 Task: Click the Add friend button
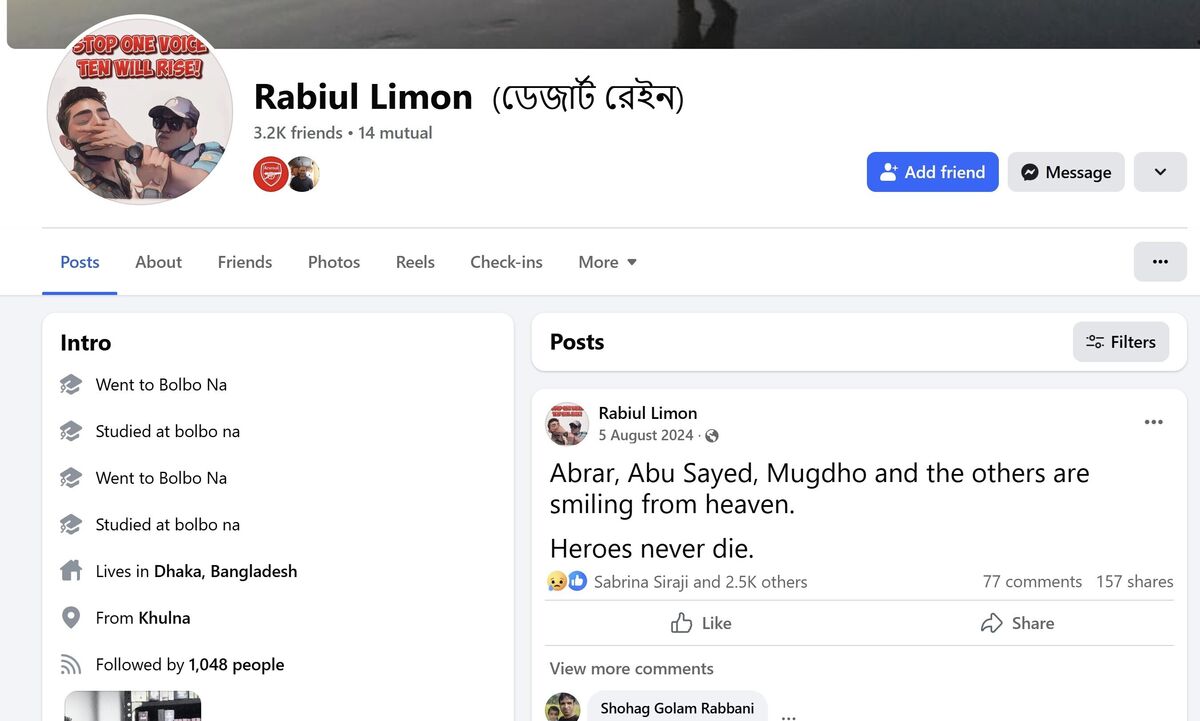(932, 172)
